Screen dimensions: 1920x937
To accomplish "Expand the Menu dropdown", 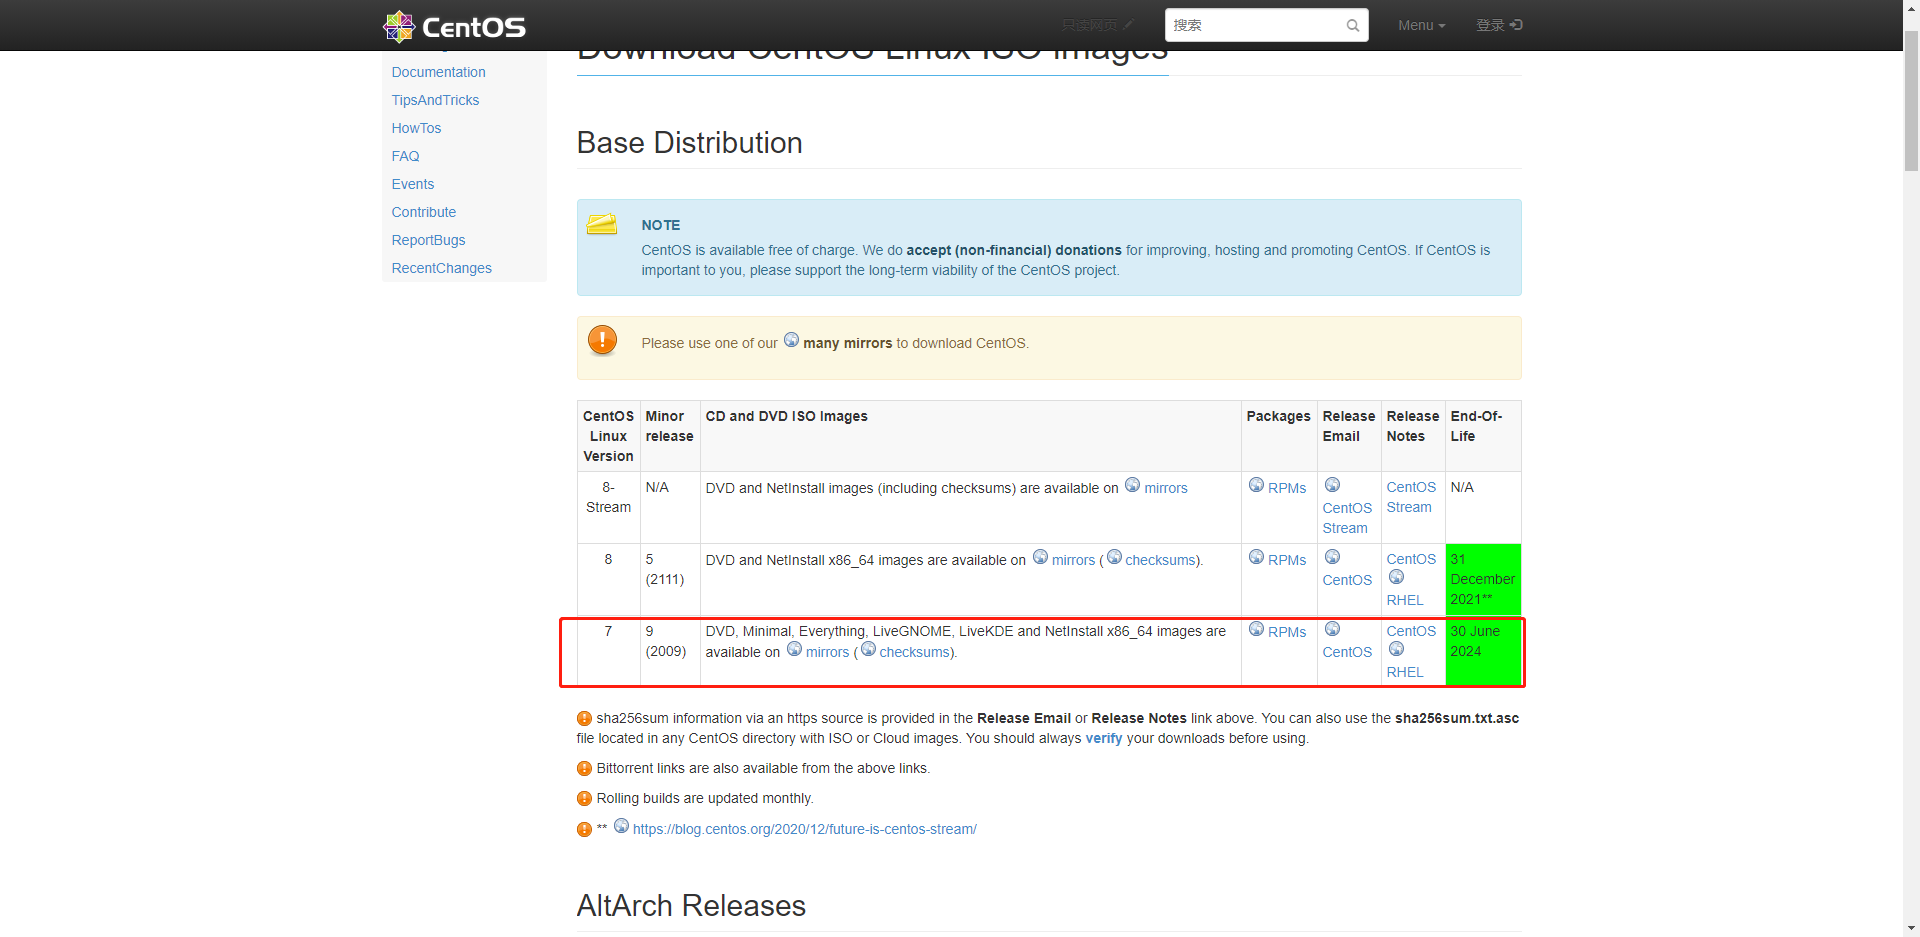I will point(1421,25).
